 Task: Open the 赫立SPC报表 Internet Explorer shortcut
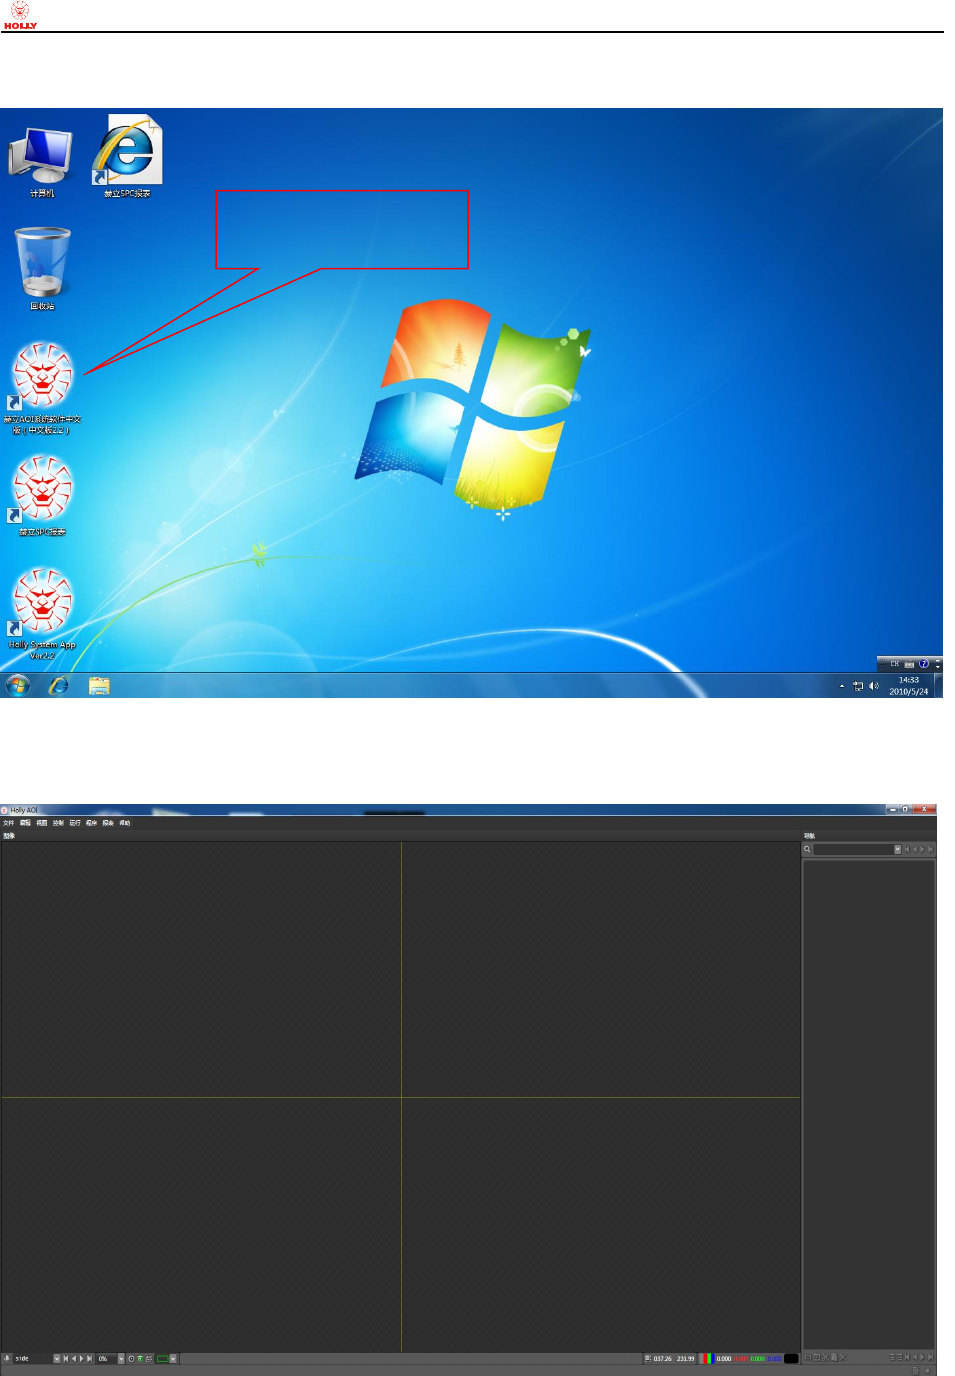click(127, 156)
